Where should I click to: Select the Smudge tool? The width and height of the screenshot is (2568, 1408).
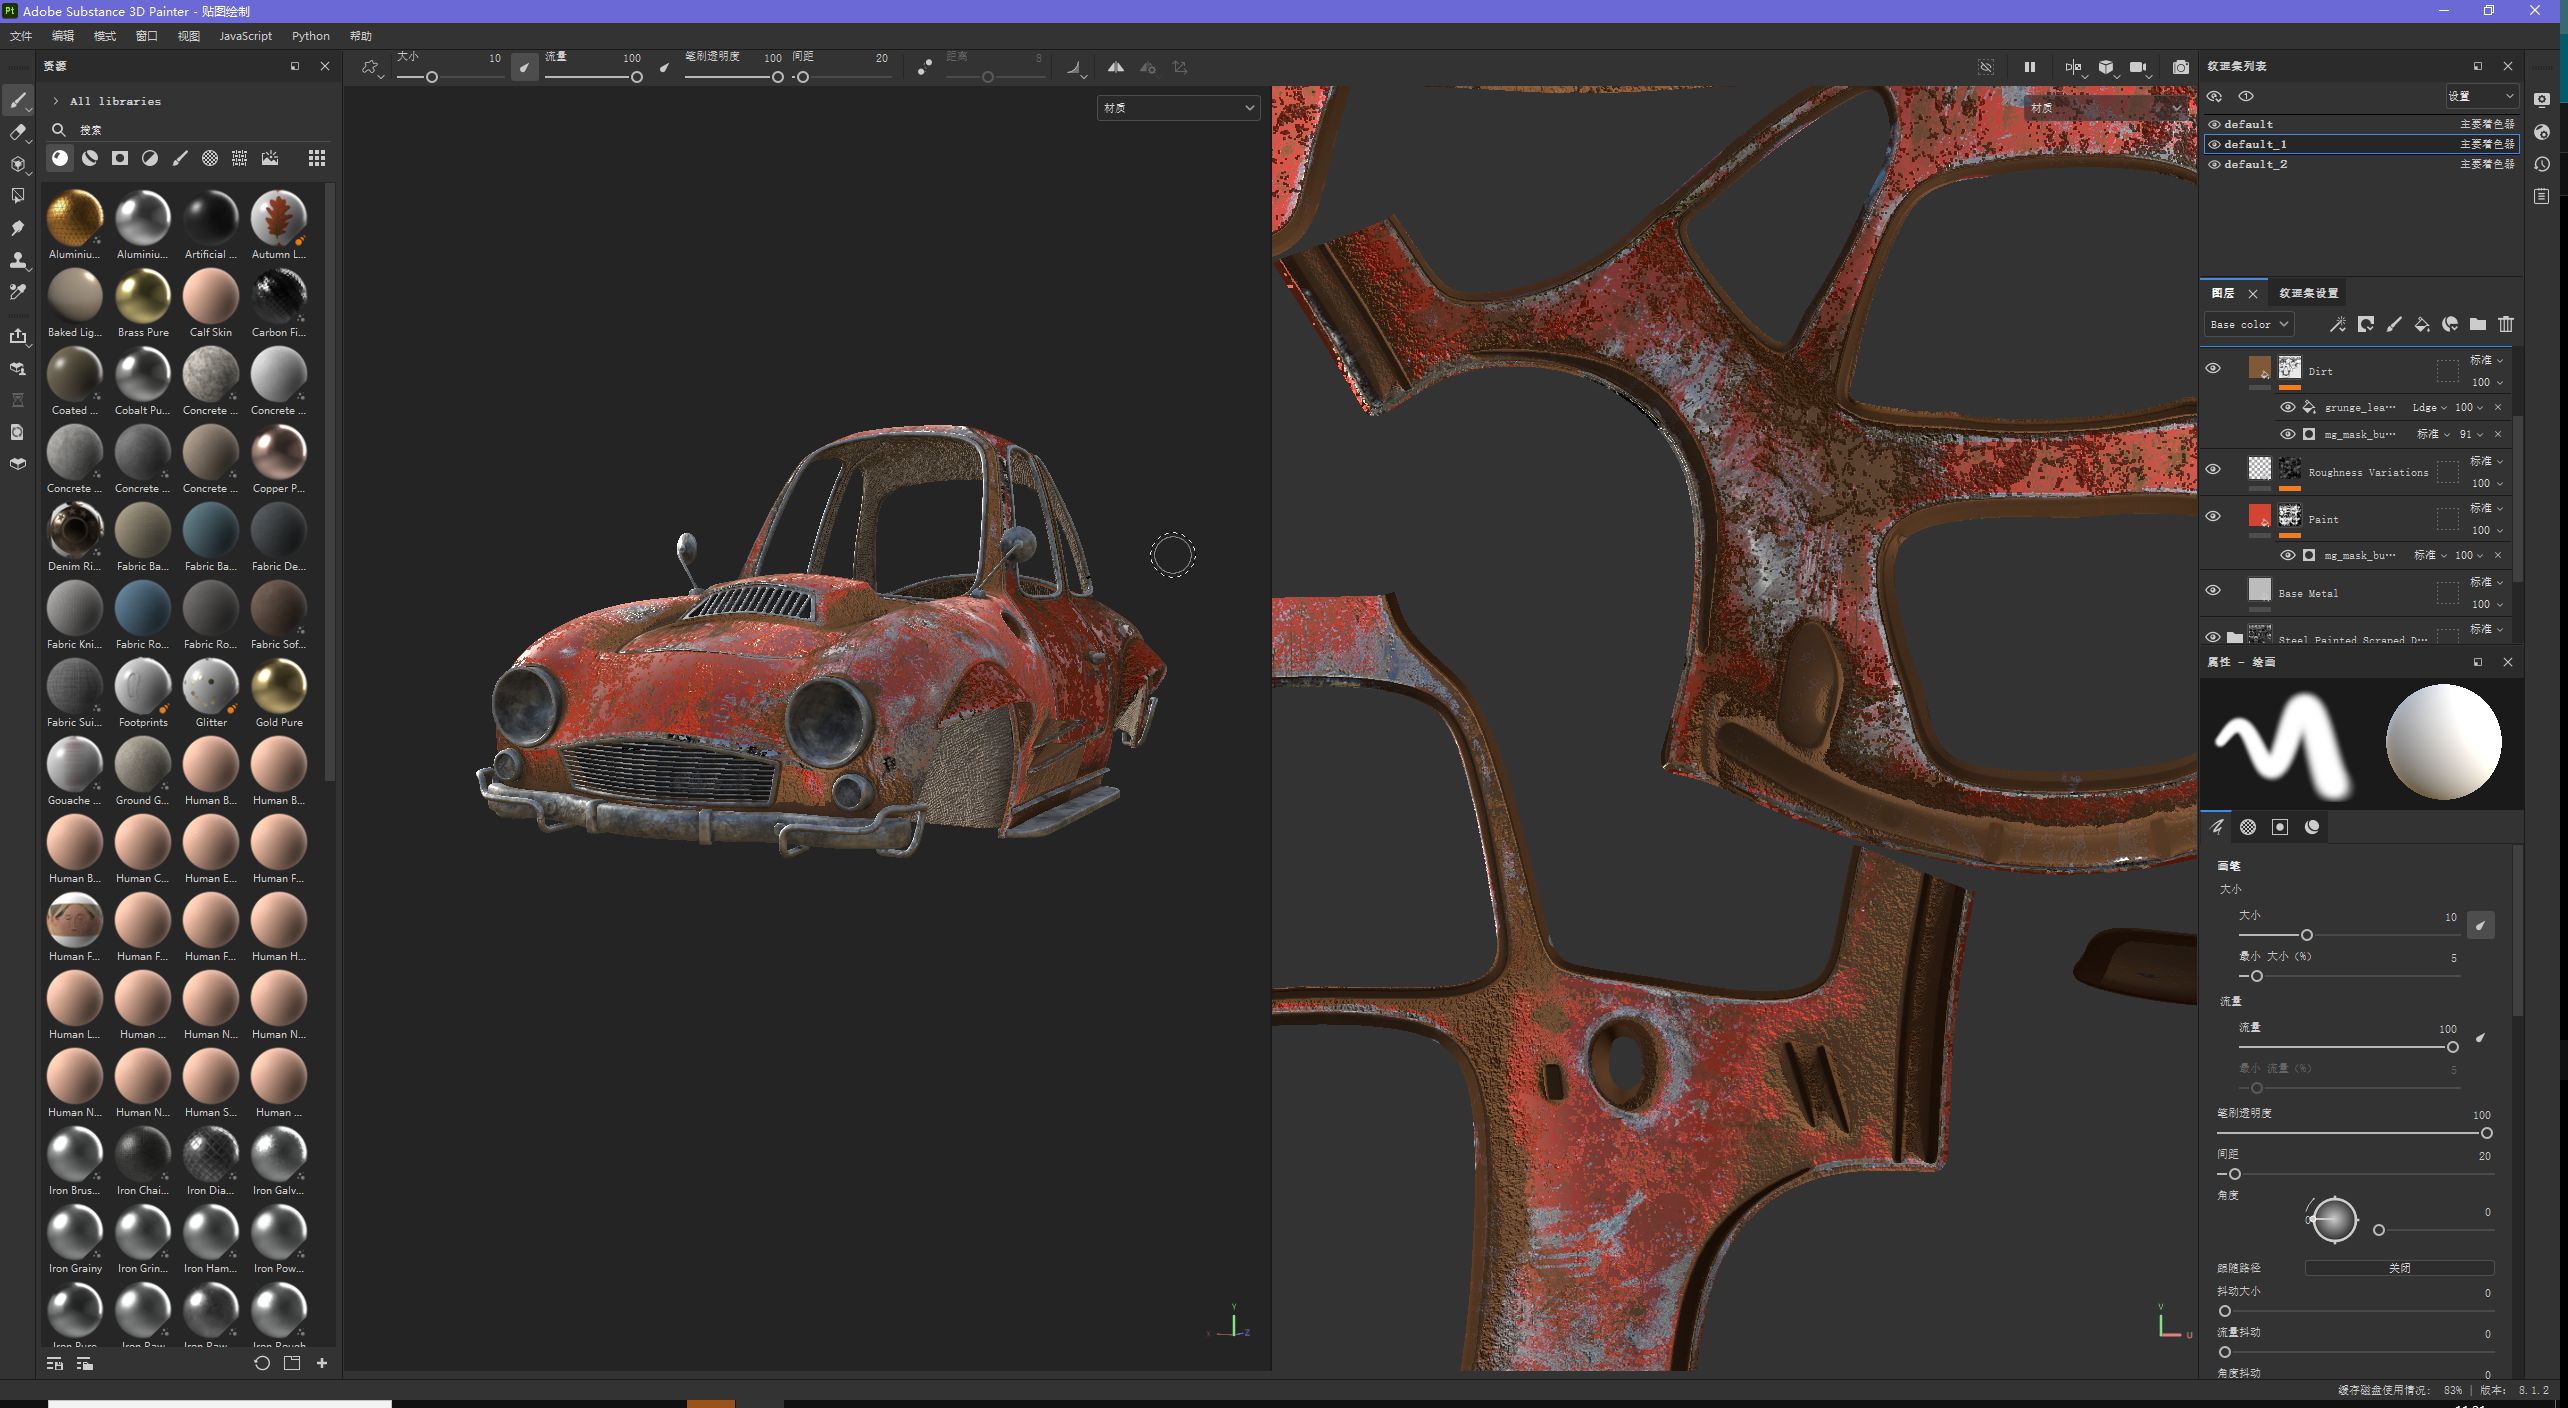17,228
